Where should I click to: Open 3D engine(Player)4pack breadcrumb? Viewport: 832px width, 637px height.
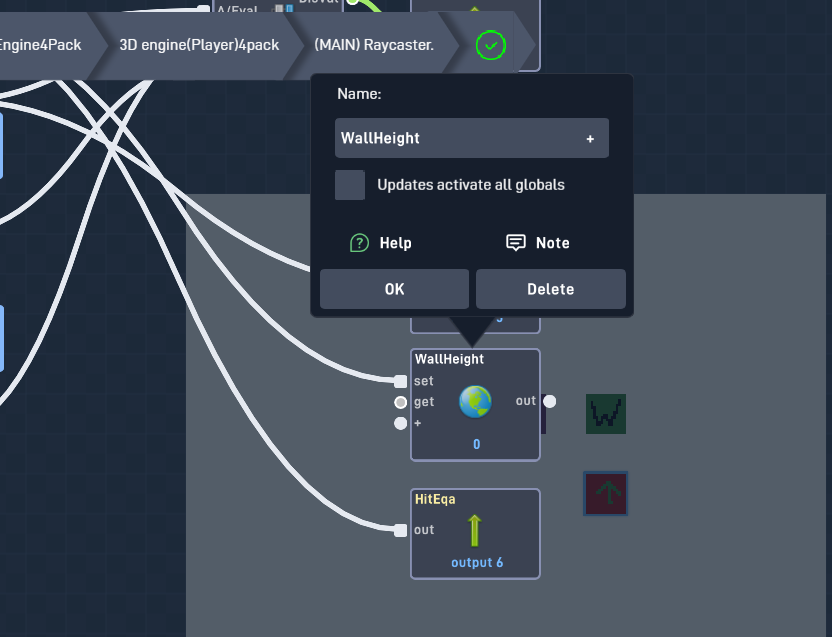point(199,45)
